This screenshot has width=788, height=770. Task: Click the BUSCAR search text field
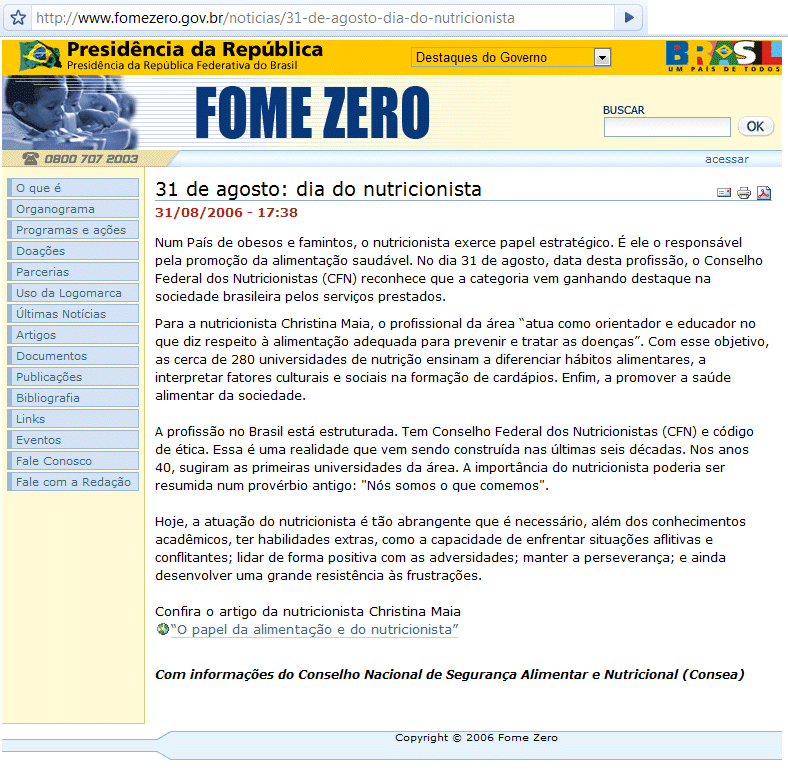[x=667, y=127]
